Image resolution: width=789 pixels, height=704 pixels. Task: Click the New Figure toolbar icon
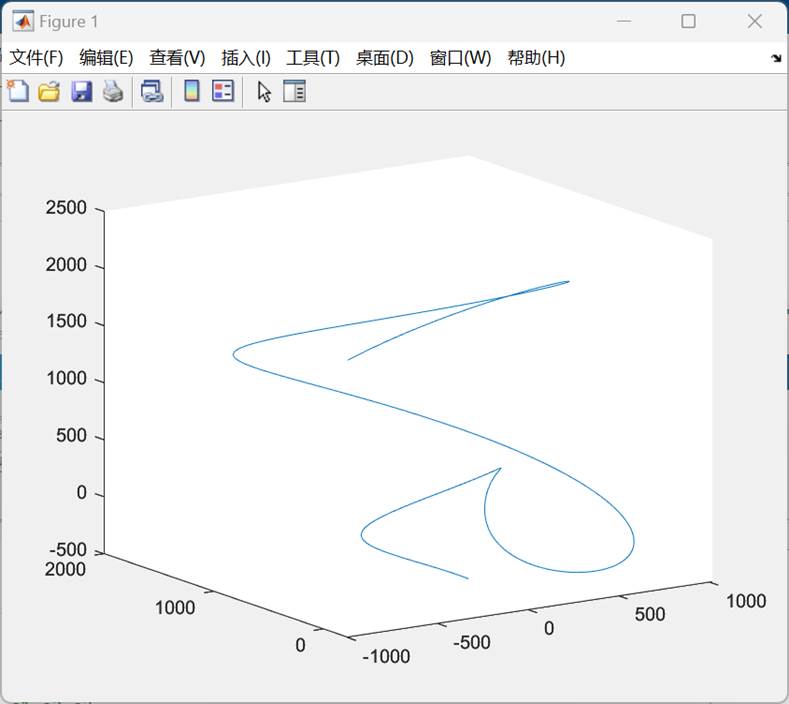point(18,92)
